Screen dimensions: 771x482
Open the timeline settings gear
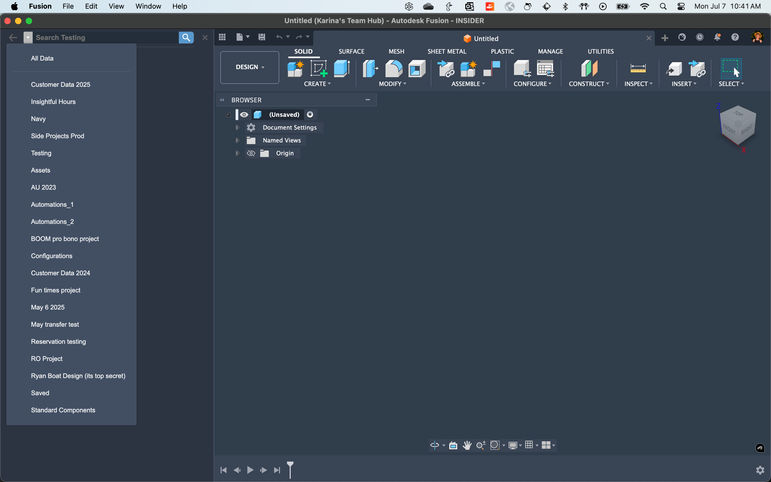pos(760,471)
